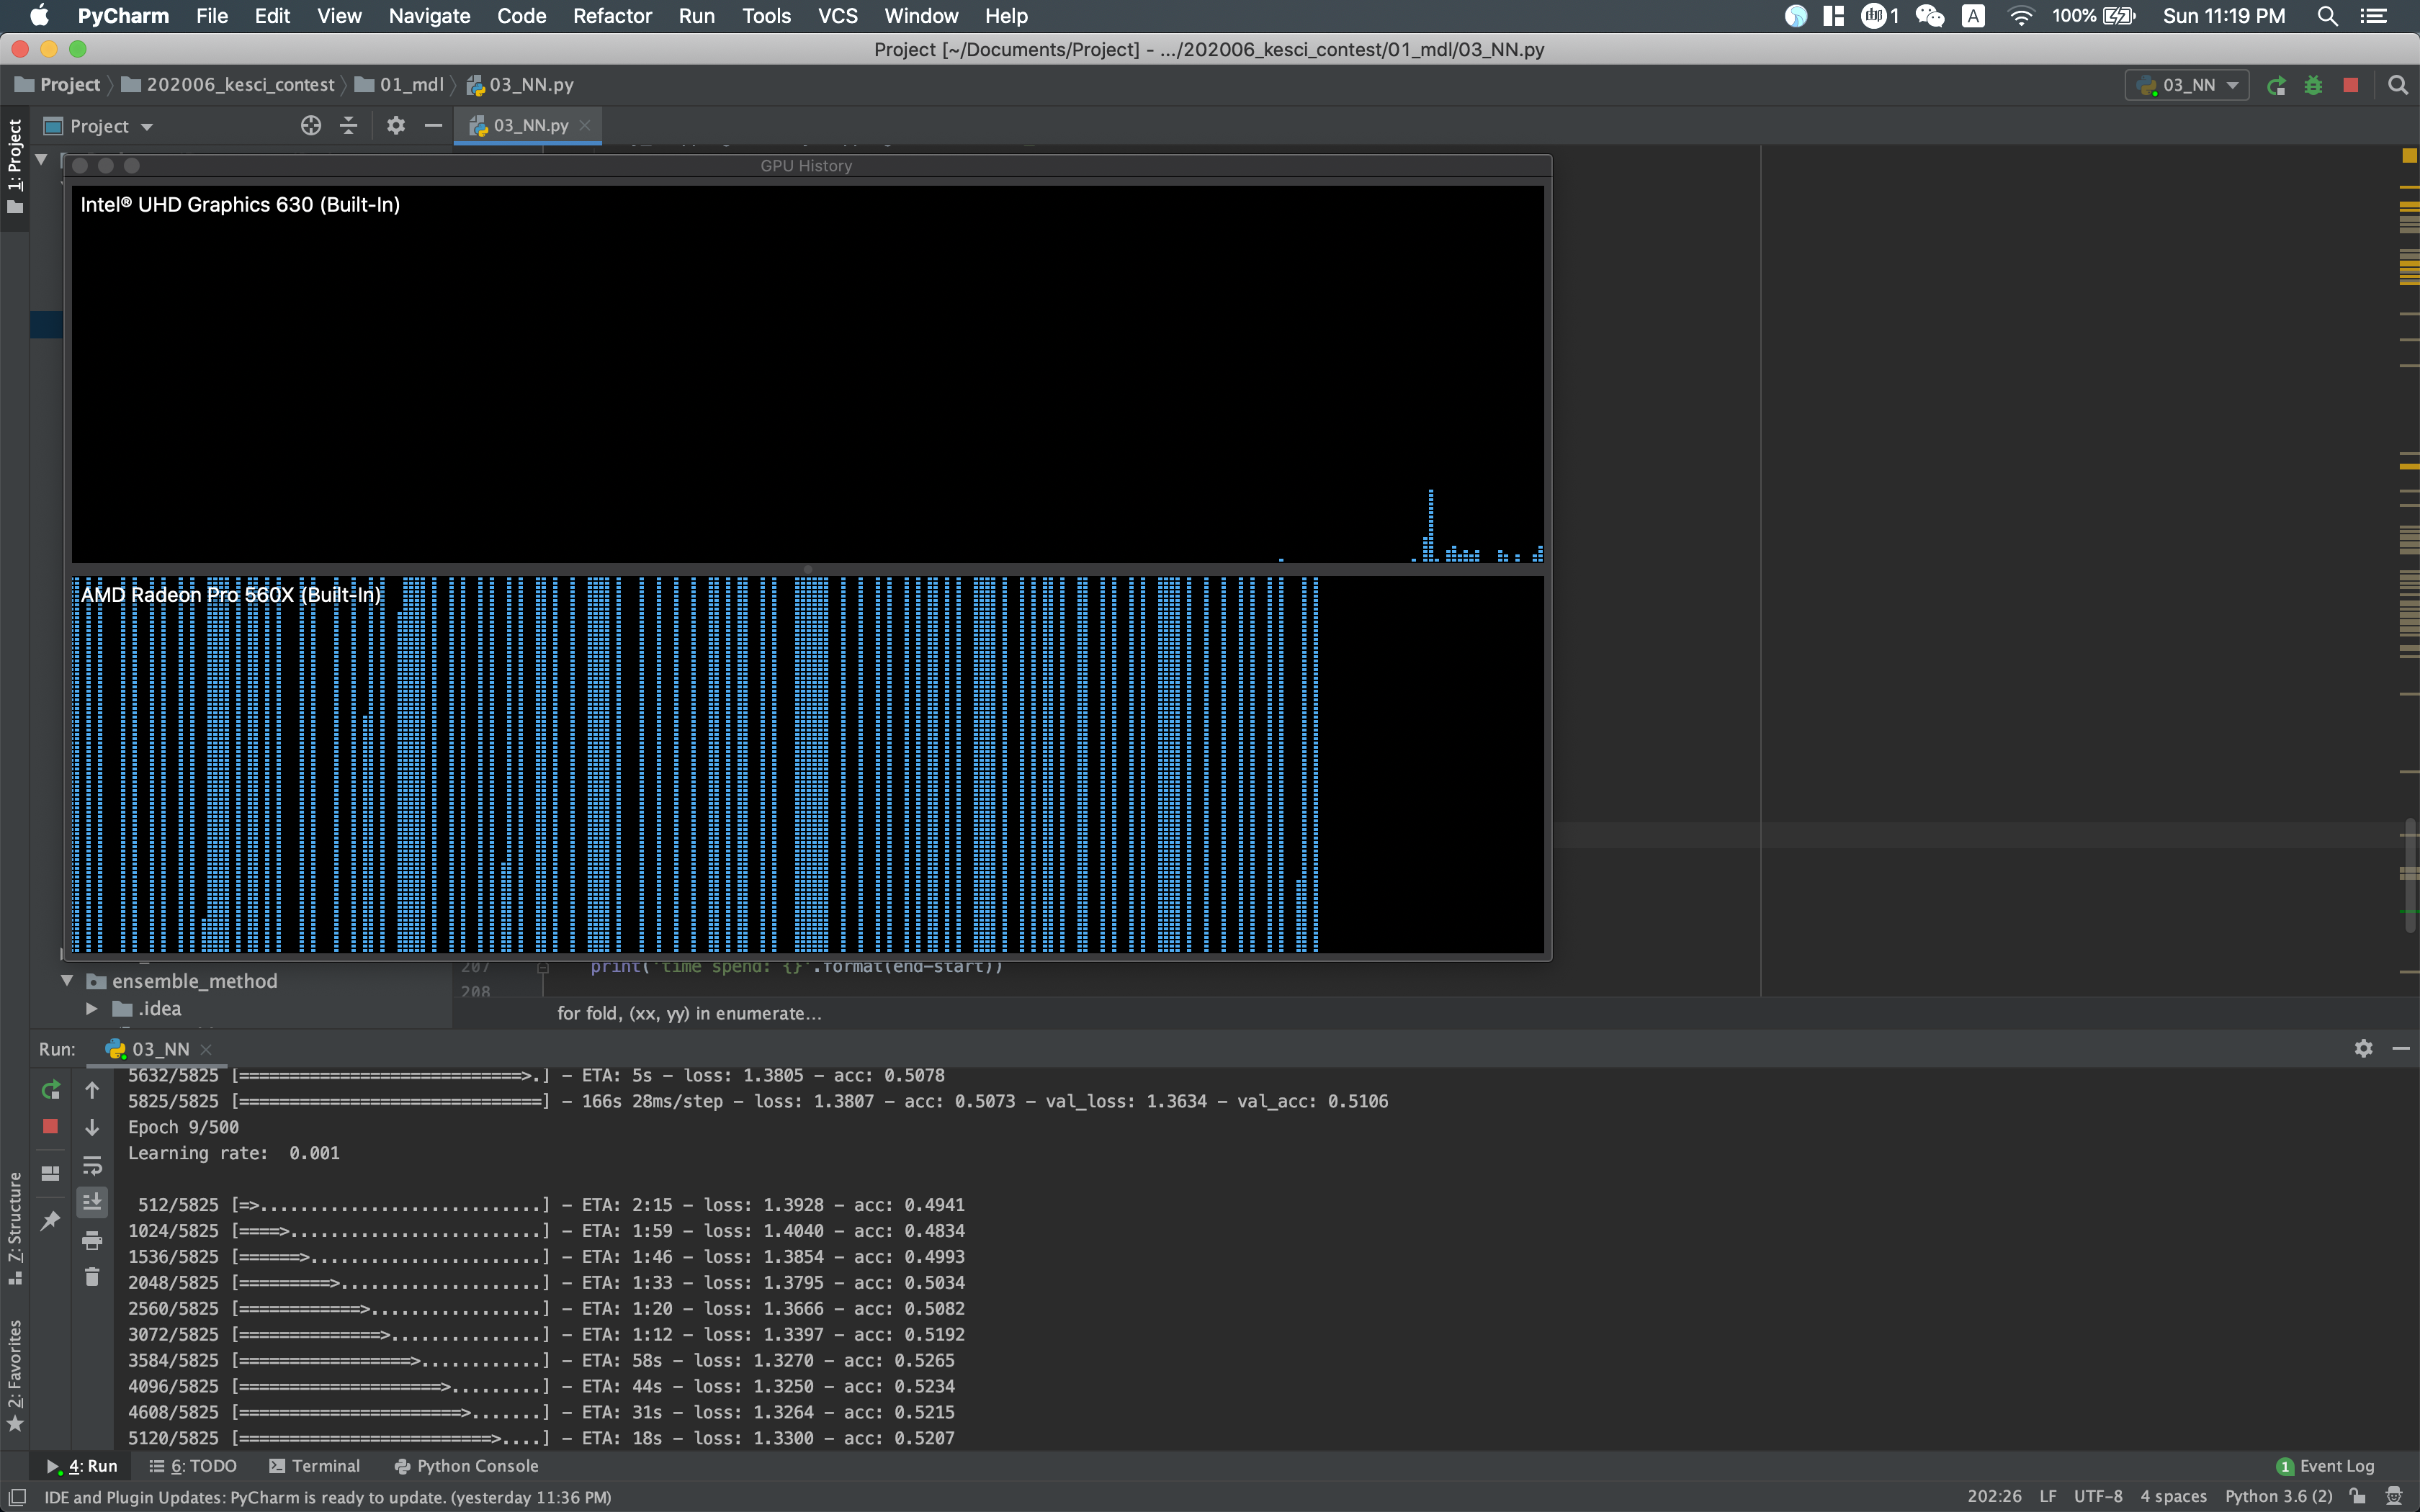Switch to the Python Console tab
Viewport: 2420px width, 1512px height.
click(x=466, y=1466)
